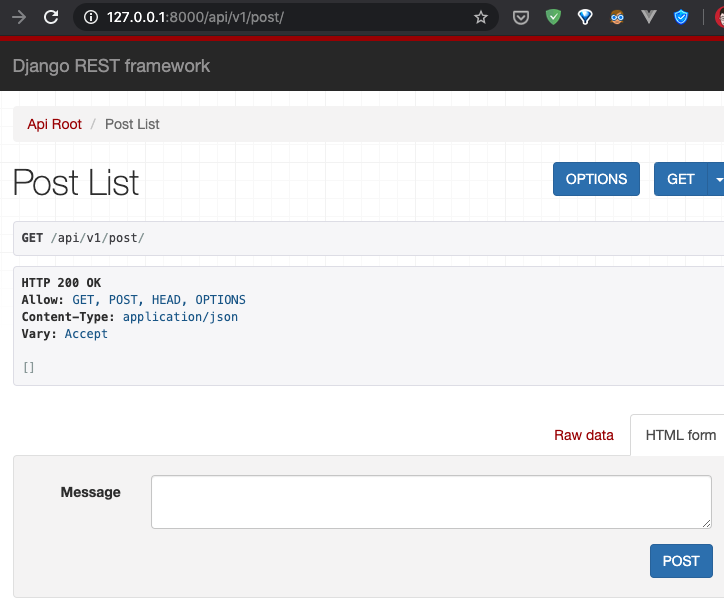Click into the Message text area

pos(431,502)
